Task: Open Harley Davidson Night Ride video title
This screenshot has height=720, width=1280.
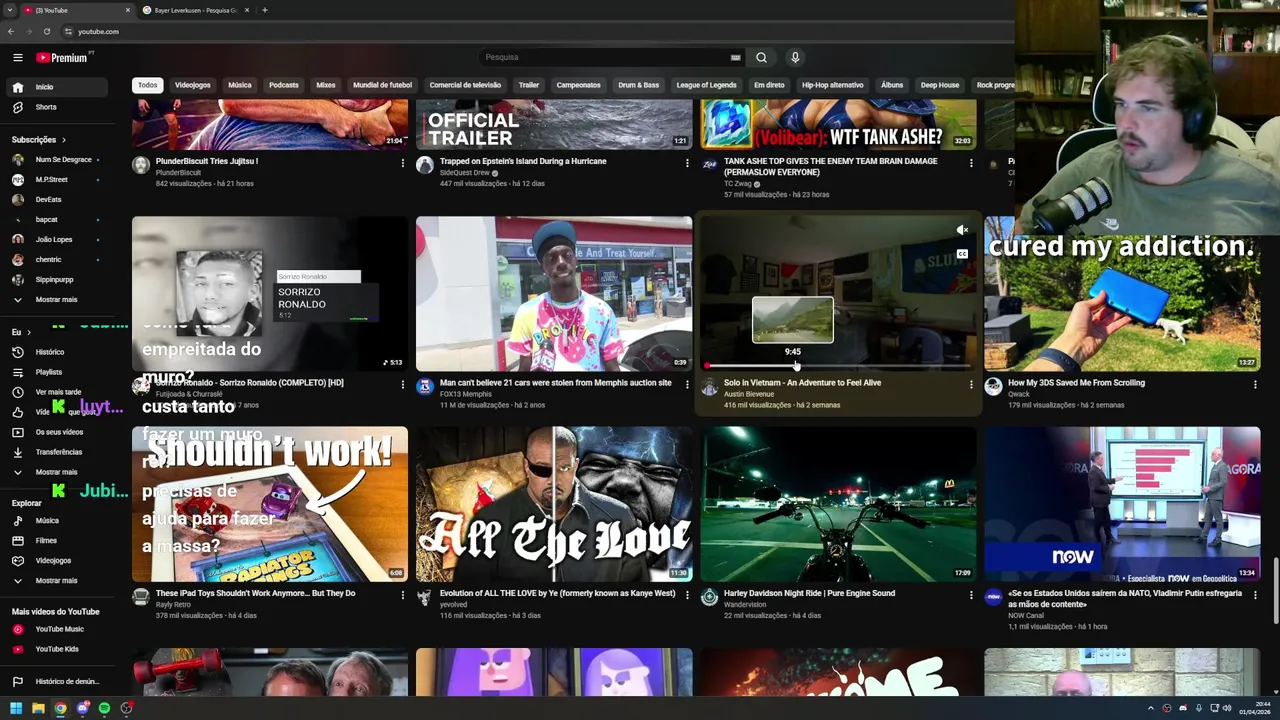Action: coord(809,593)
